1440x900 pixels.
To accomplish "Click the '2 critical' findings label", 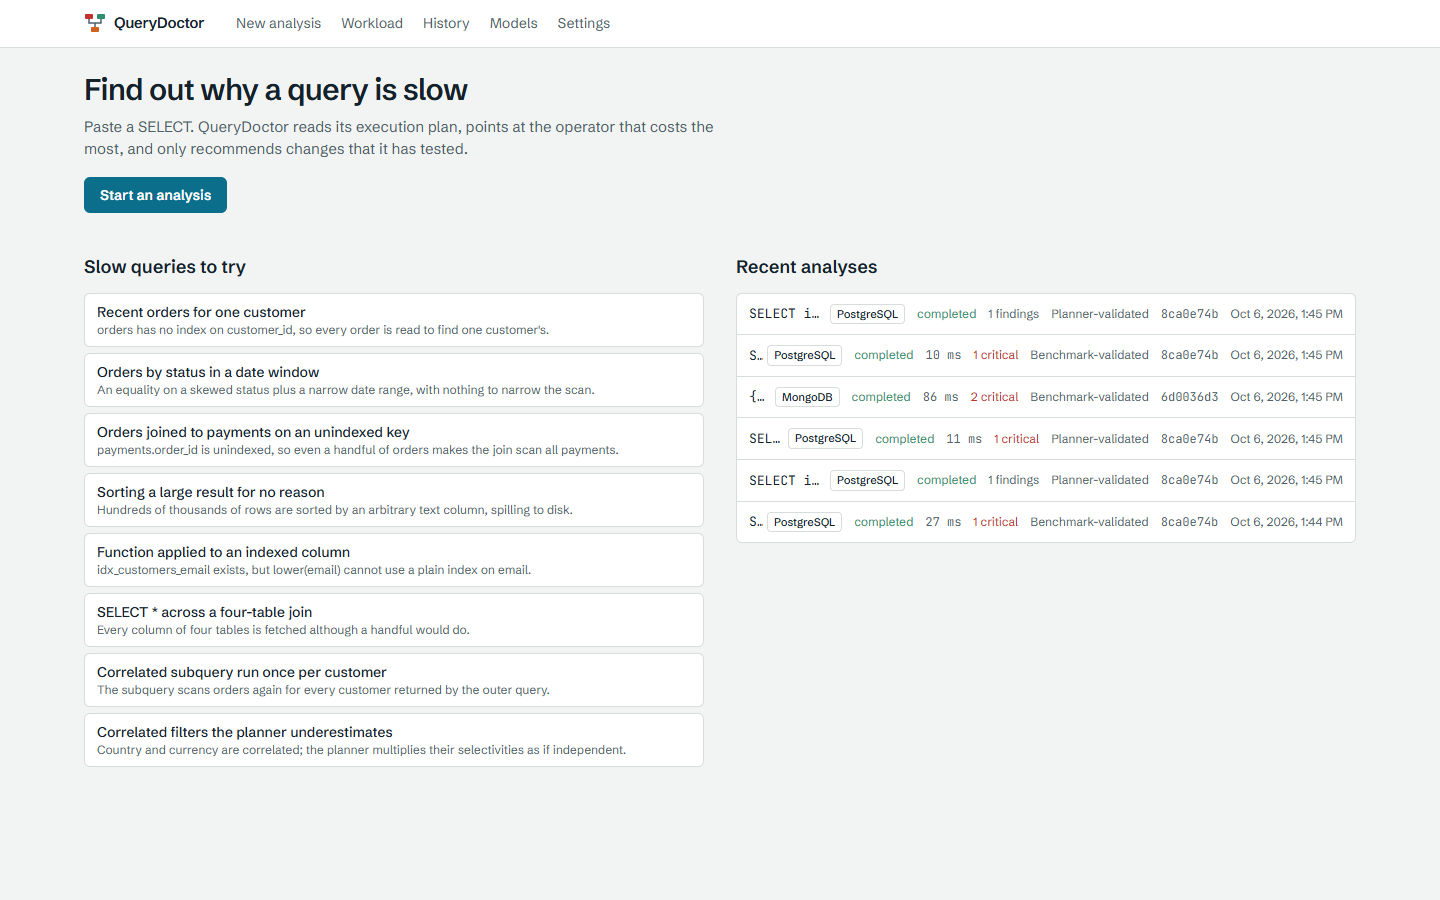I will coord(994,397).
